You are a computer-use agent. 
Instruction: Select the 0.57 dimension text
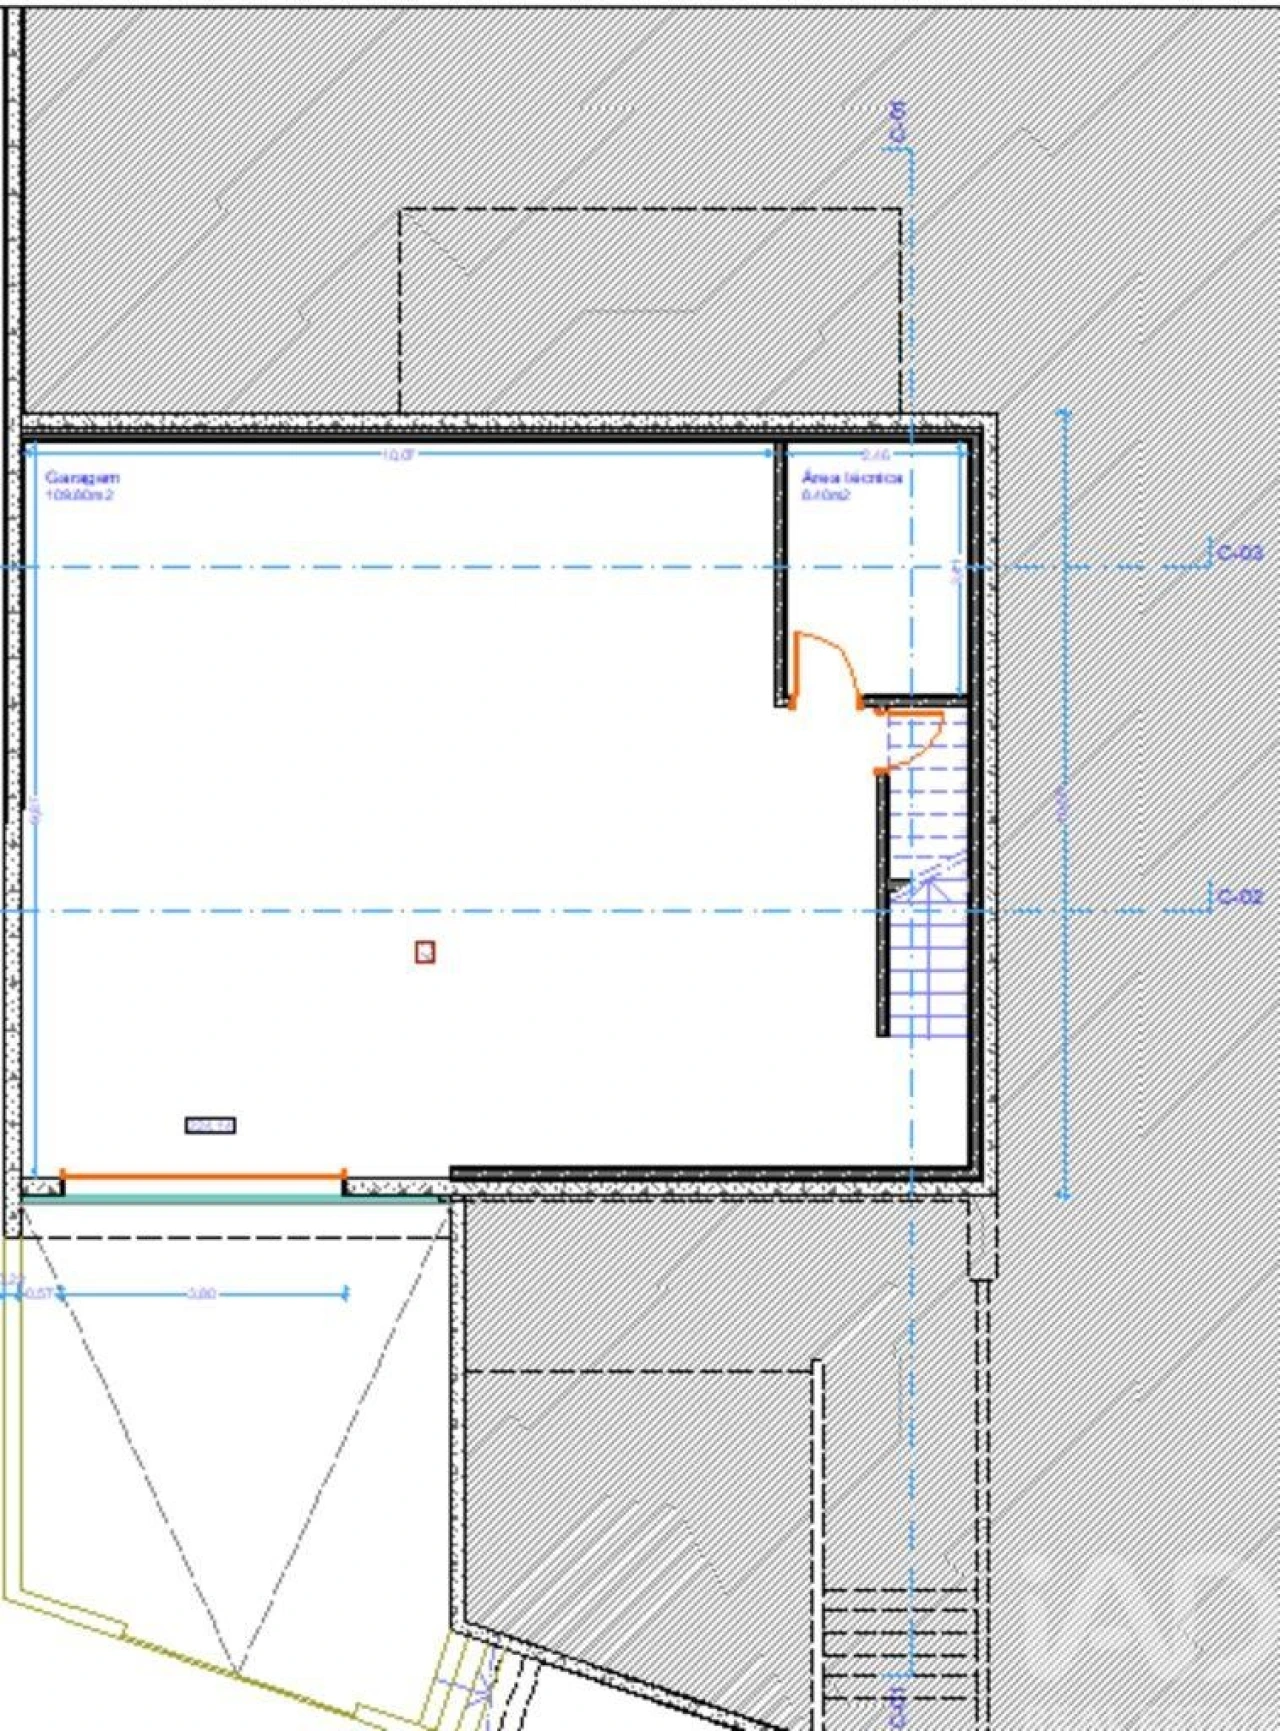click(x=38, y=1294)
